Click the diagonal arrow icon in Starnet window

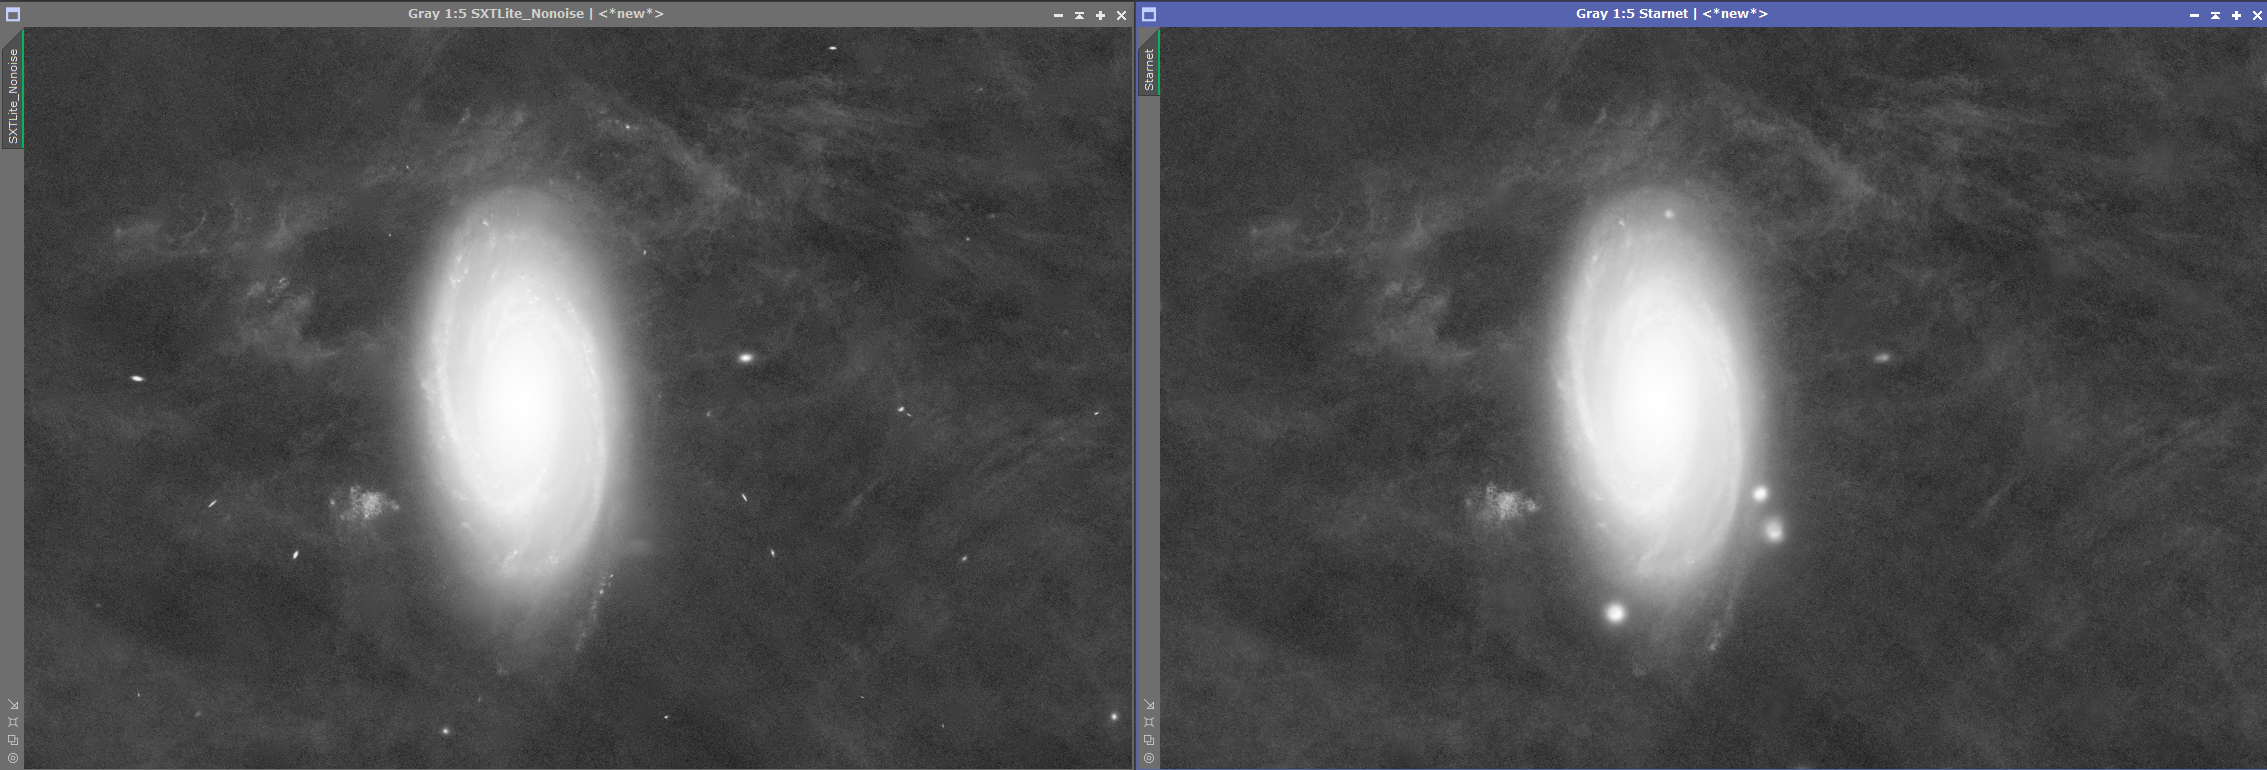tap(1149, 704)
